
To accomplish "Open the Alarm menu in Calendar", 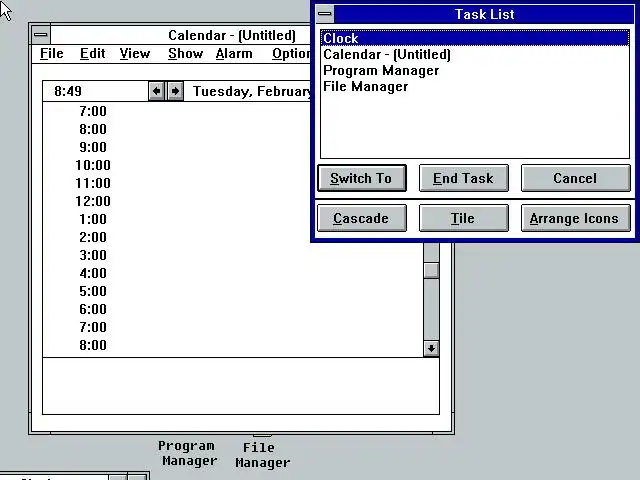I will click(x=234, y=53).
